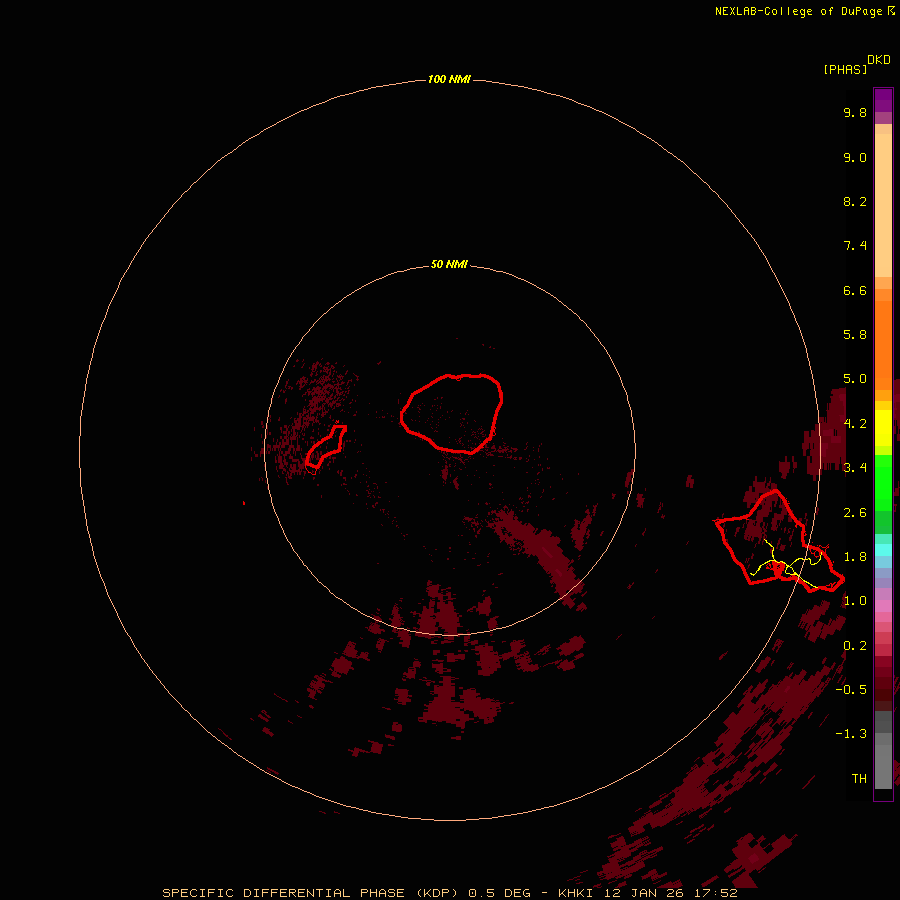
Task: Select the 5.0 color scale value
Action: (x=855, y=379)
